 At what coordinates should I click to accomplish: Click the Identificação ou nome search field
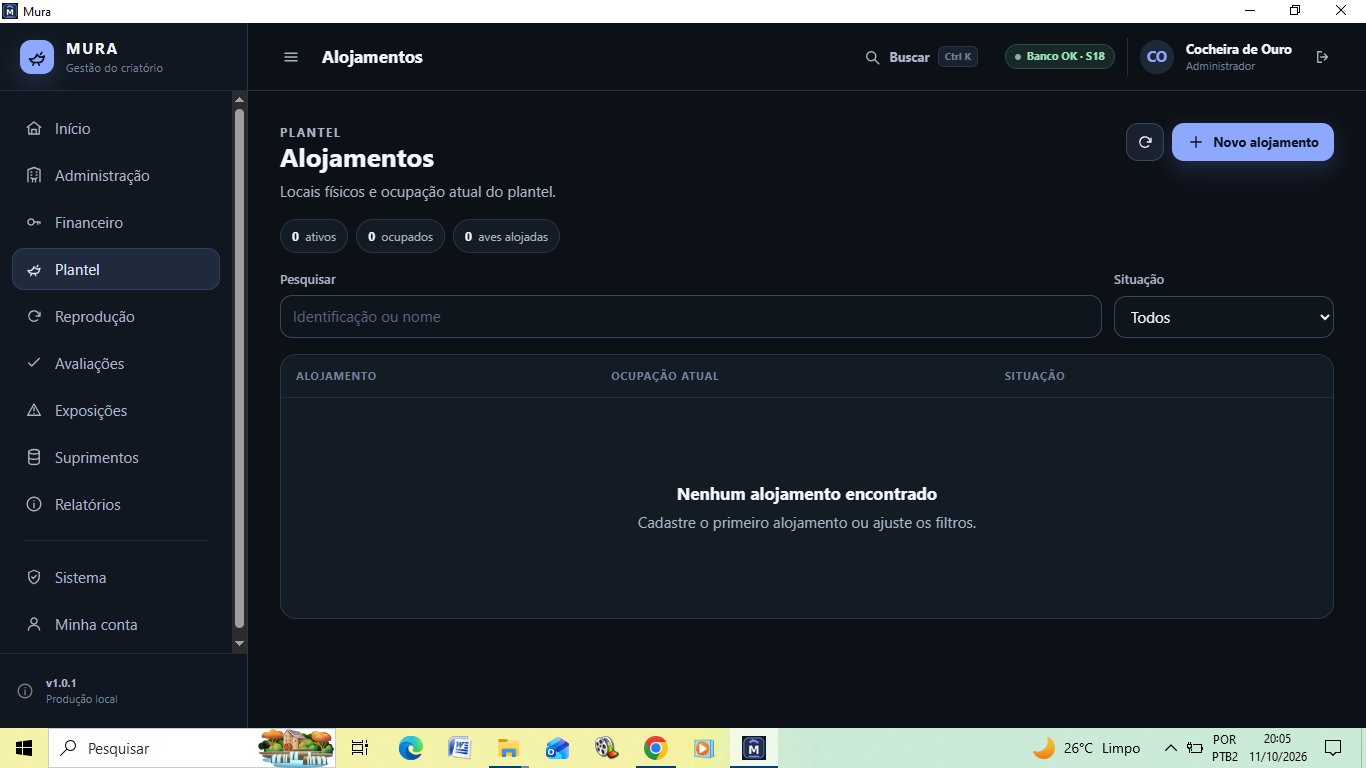pyautogui.click(x=691, y=317)
